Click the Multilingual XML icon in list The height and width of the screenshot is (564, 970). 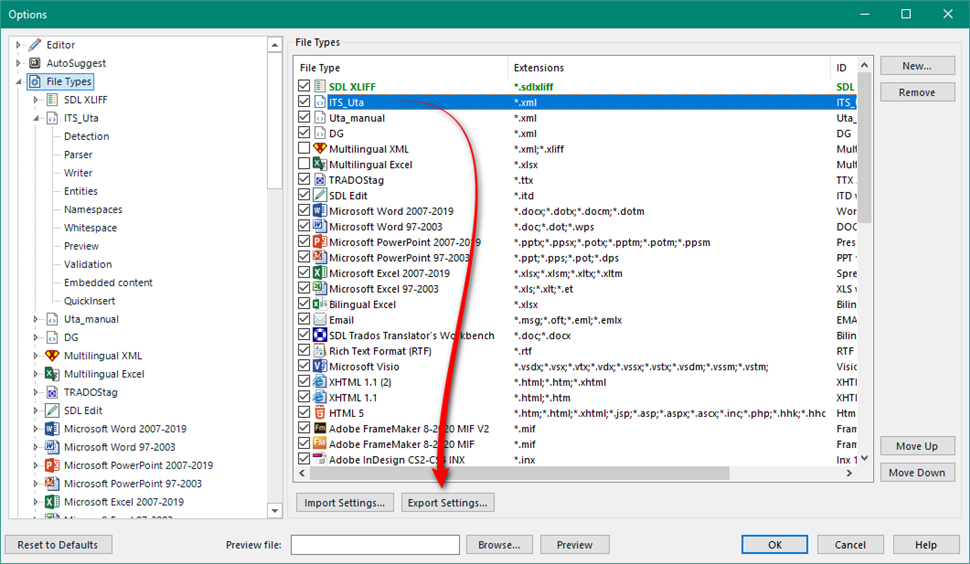point(320,148)
